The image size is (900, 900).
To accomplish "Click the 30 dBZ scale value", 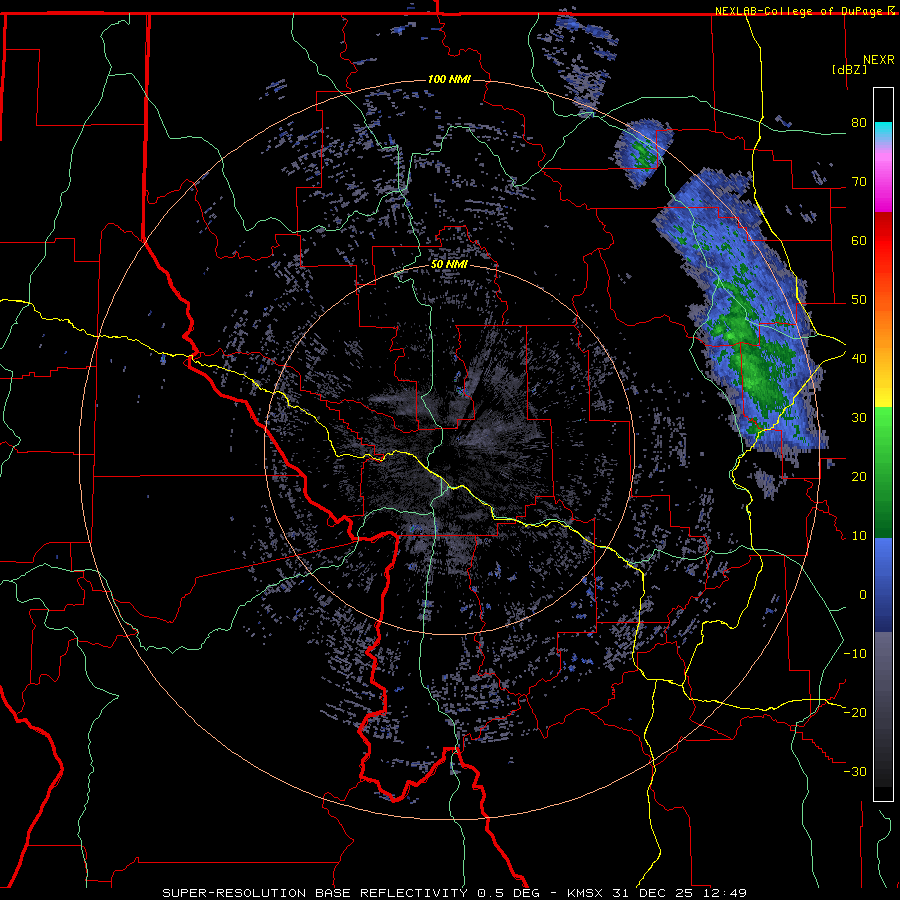I will pos(859,418).
